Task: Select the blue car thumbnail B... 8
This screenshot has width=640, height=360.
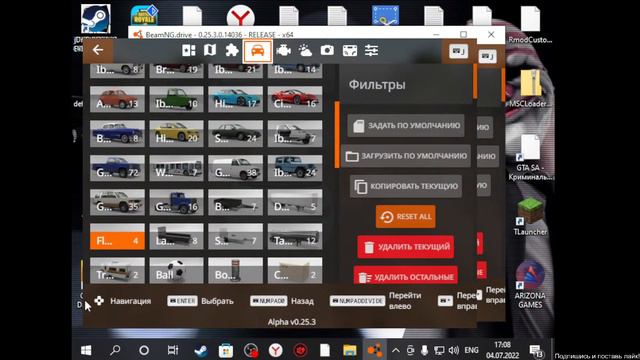Action: 117,133
